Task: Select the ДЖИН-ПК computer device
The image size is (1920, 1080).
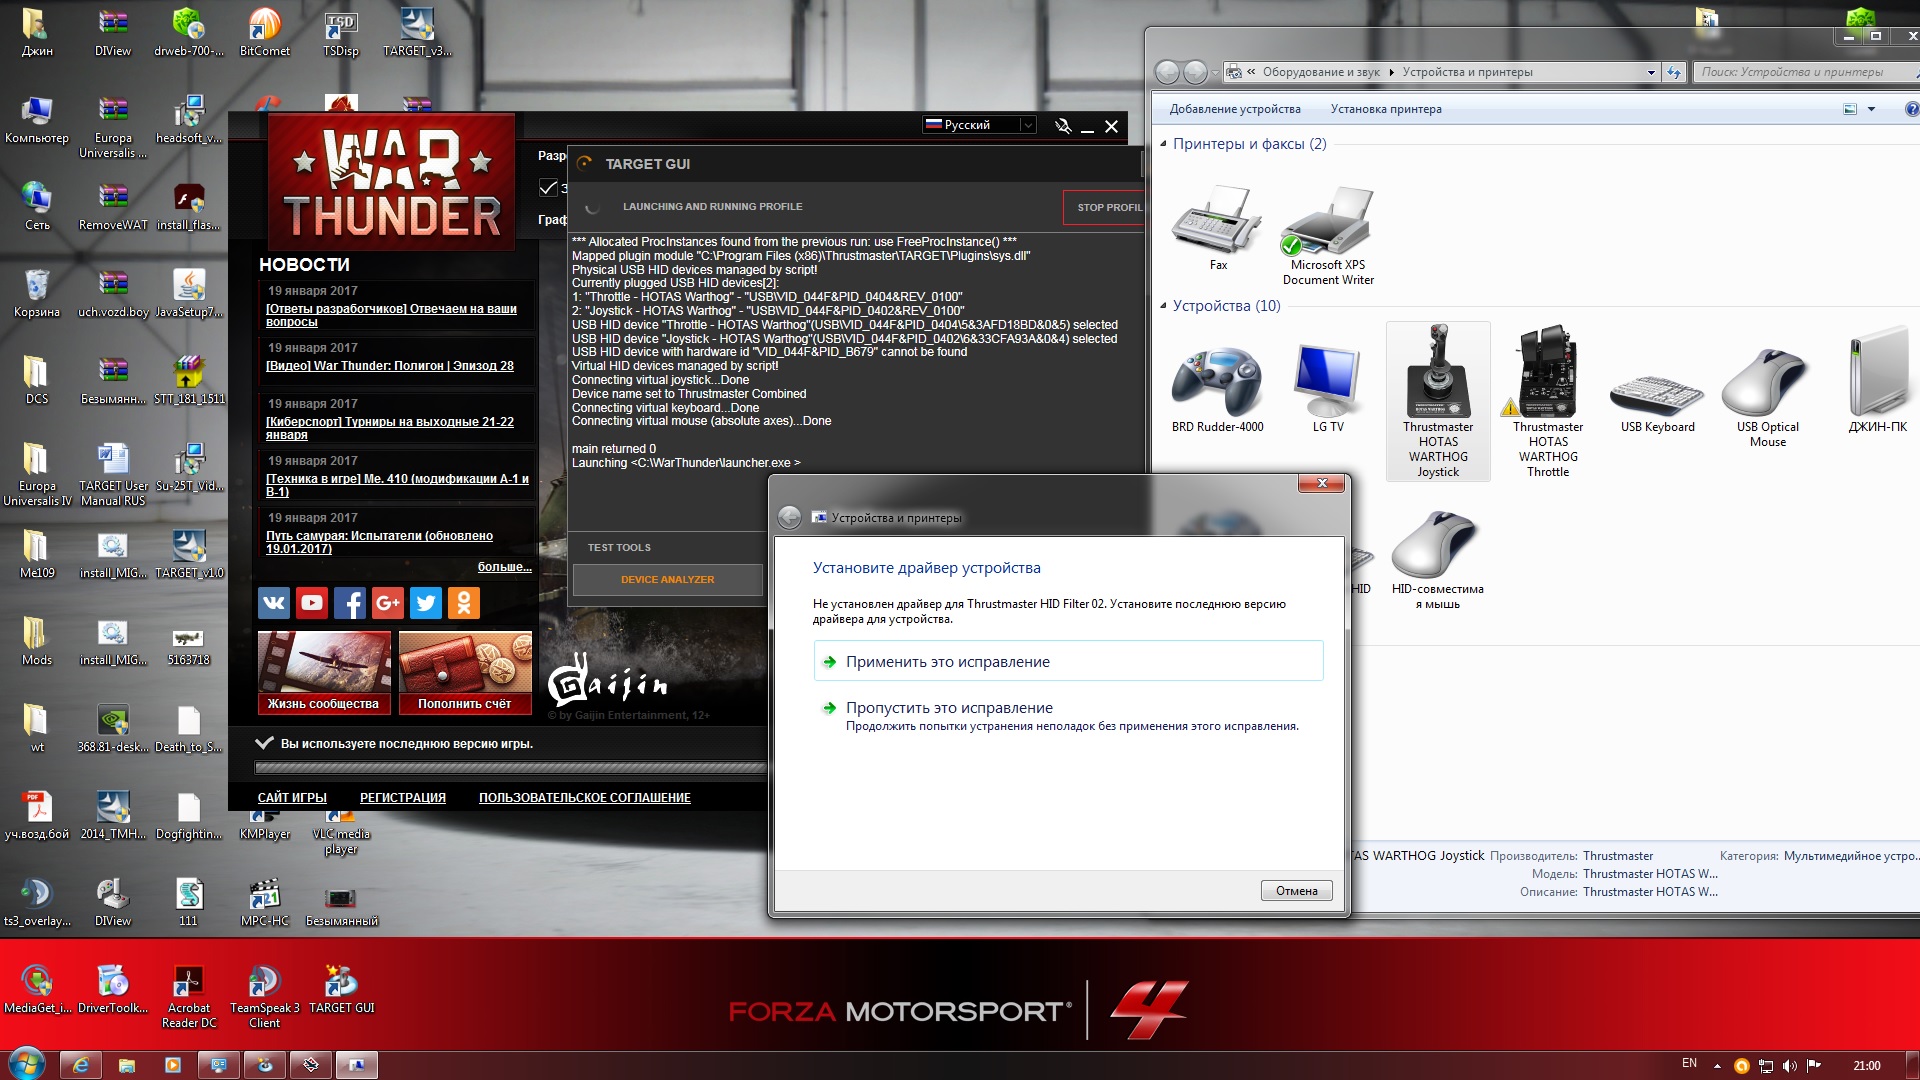Action: (1877, 380)
